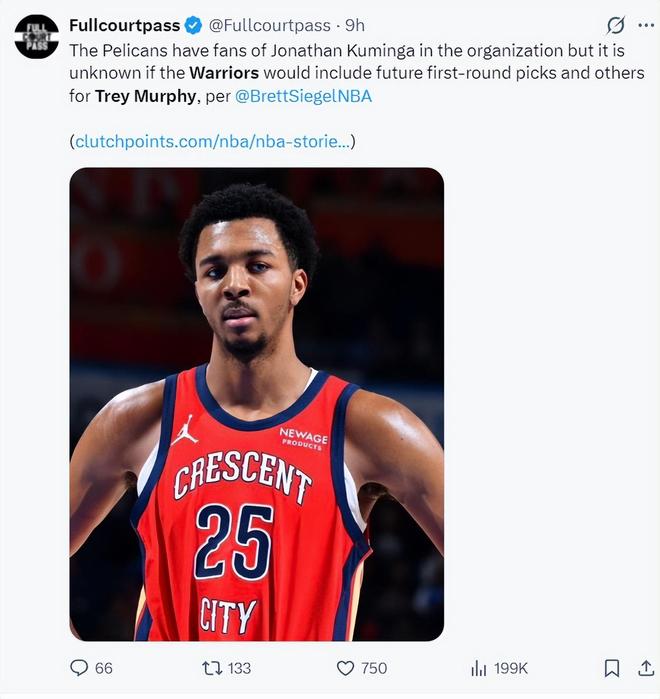
Task: Open the Crescent City jersey photo
Action: click(x=257, y=404)
